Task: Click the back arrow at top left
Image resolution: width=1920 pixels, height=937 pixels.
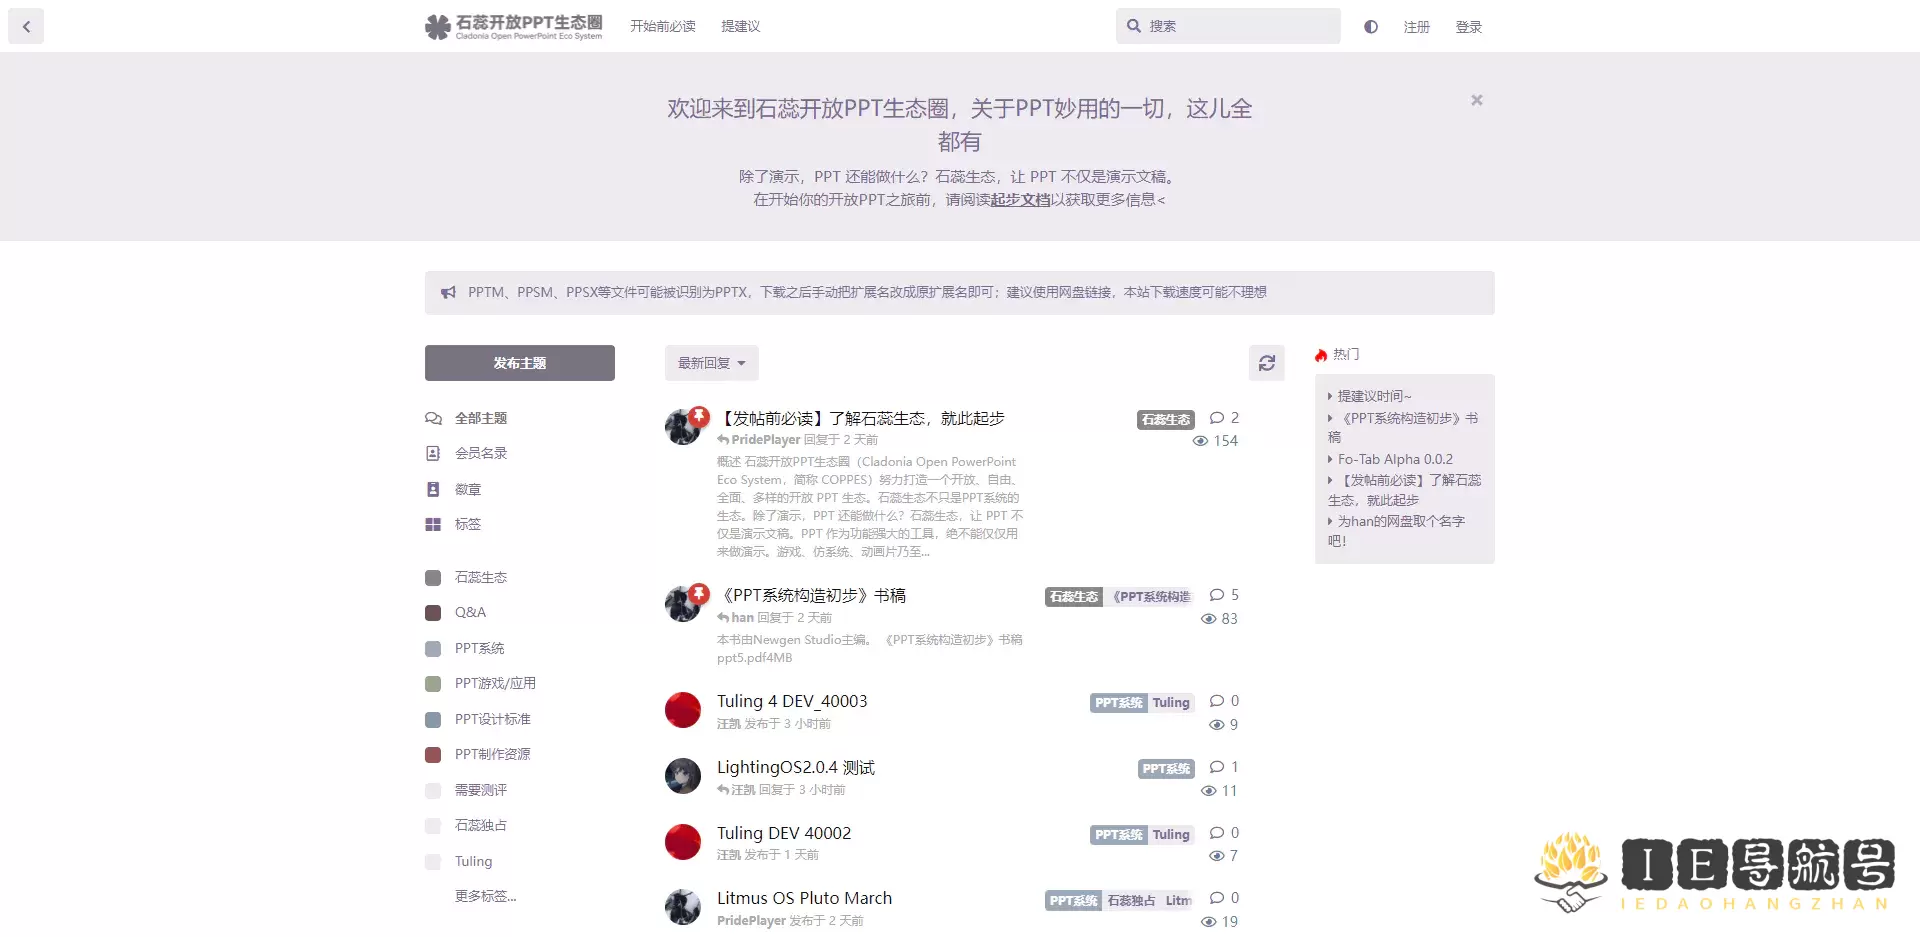Action: [x=26, y=26]
